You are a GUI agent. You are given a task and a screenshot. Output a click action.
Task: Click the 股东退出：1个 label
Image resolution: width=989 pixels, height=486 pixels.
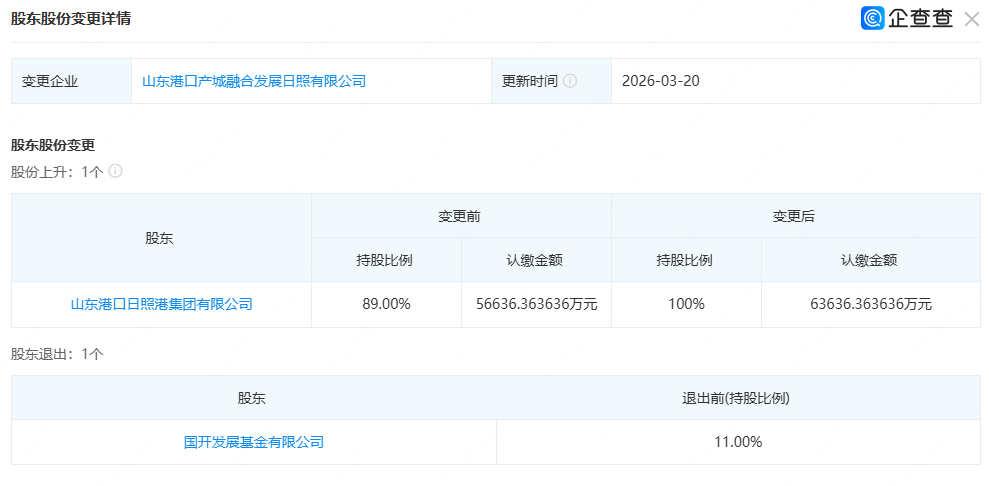(x=57, y=354)
